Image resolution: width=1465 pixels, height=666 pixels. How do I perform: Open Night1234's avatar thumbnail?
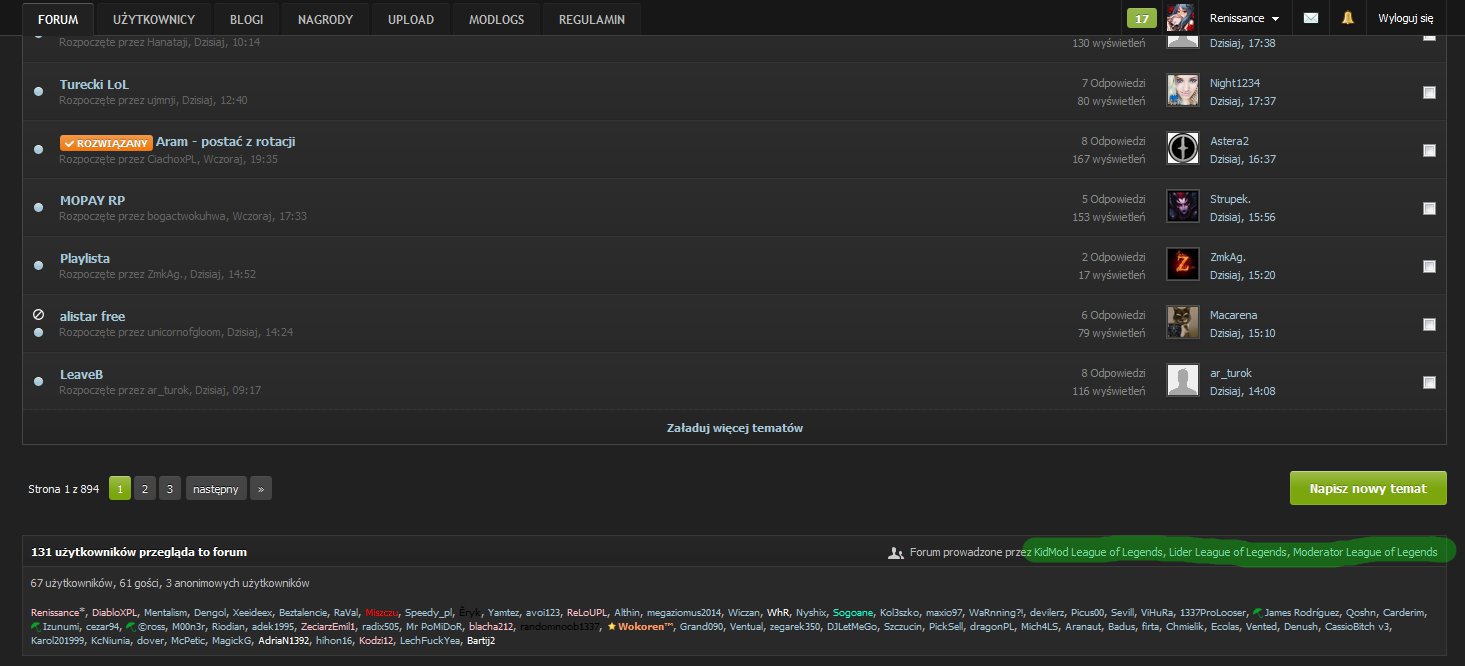point(1183,91)
